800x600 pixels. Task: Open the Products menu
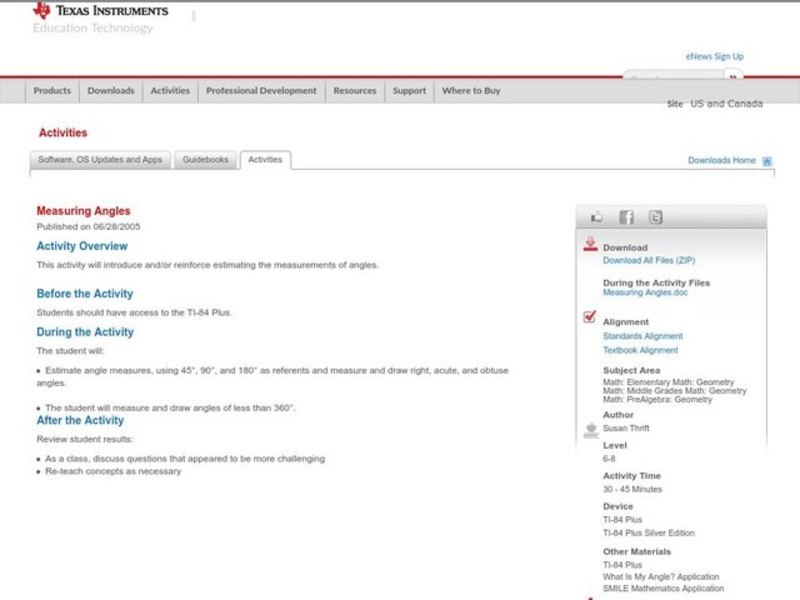(x=52, y=91)
